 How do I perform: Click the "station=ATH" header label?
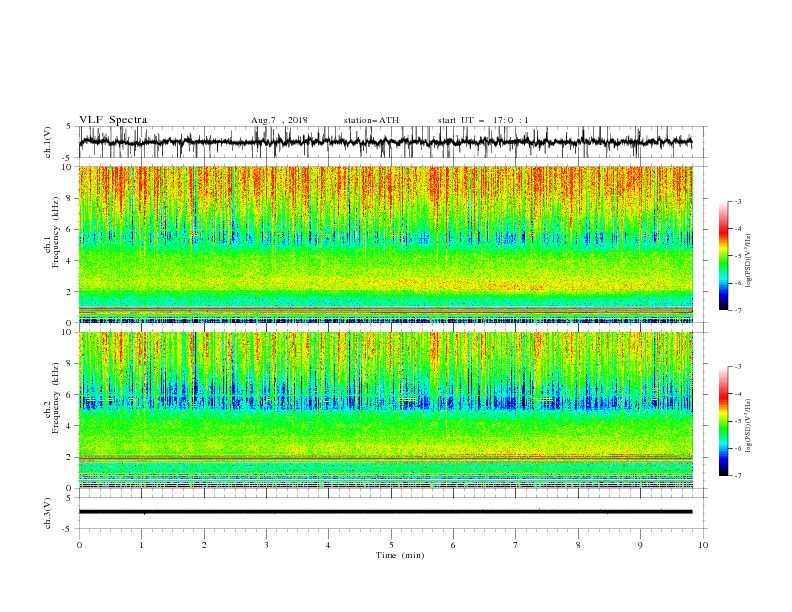[371, 120]
